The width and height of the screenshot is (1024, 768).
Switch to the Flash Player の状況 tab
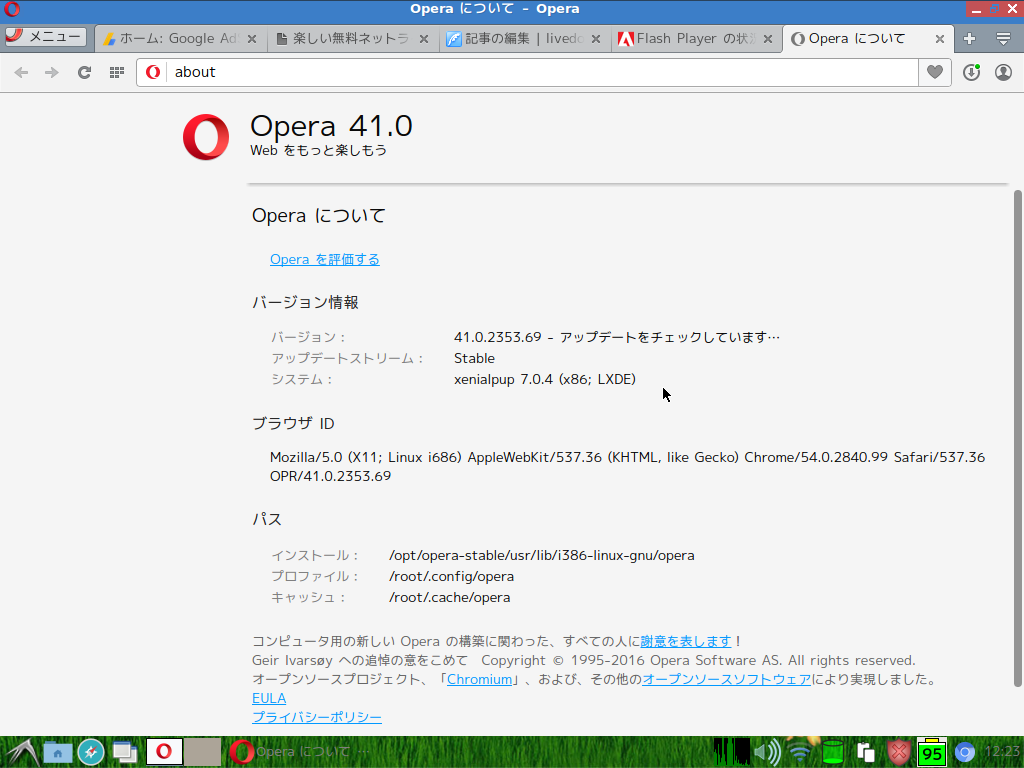689,39
